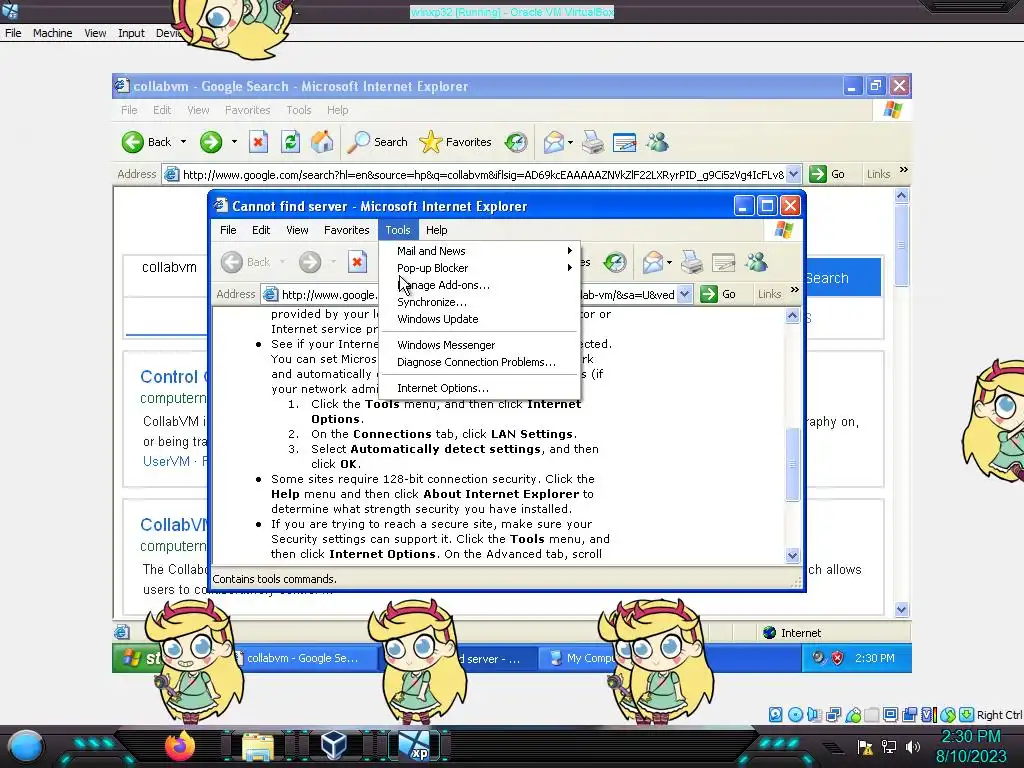Image resolution: width=1024 pixels, height=768 pixels.
Task: Open Mail dropdown arrow in Google Search window
Action: (570, 142)
